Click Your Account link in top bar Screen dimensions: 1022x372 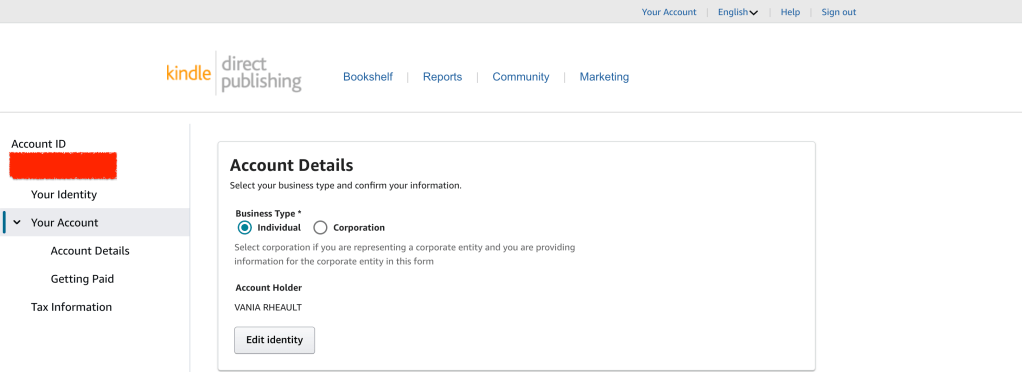click(669, 12)
